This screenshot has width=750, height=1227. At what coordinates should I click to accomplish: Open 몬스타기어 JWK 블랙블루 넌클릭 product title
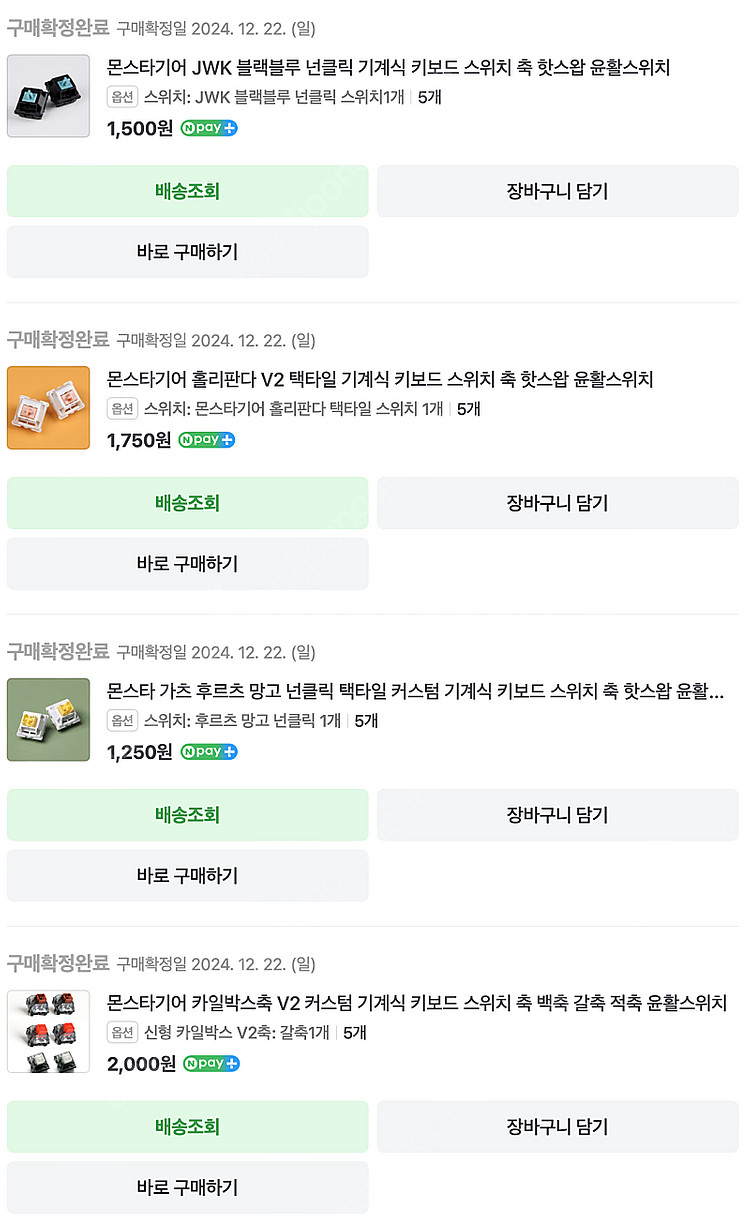point(388,68)
